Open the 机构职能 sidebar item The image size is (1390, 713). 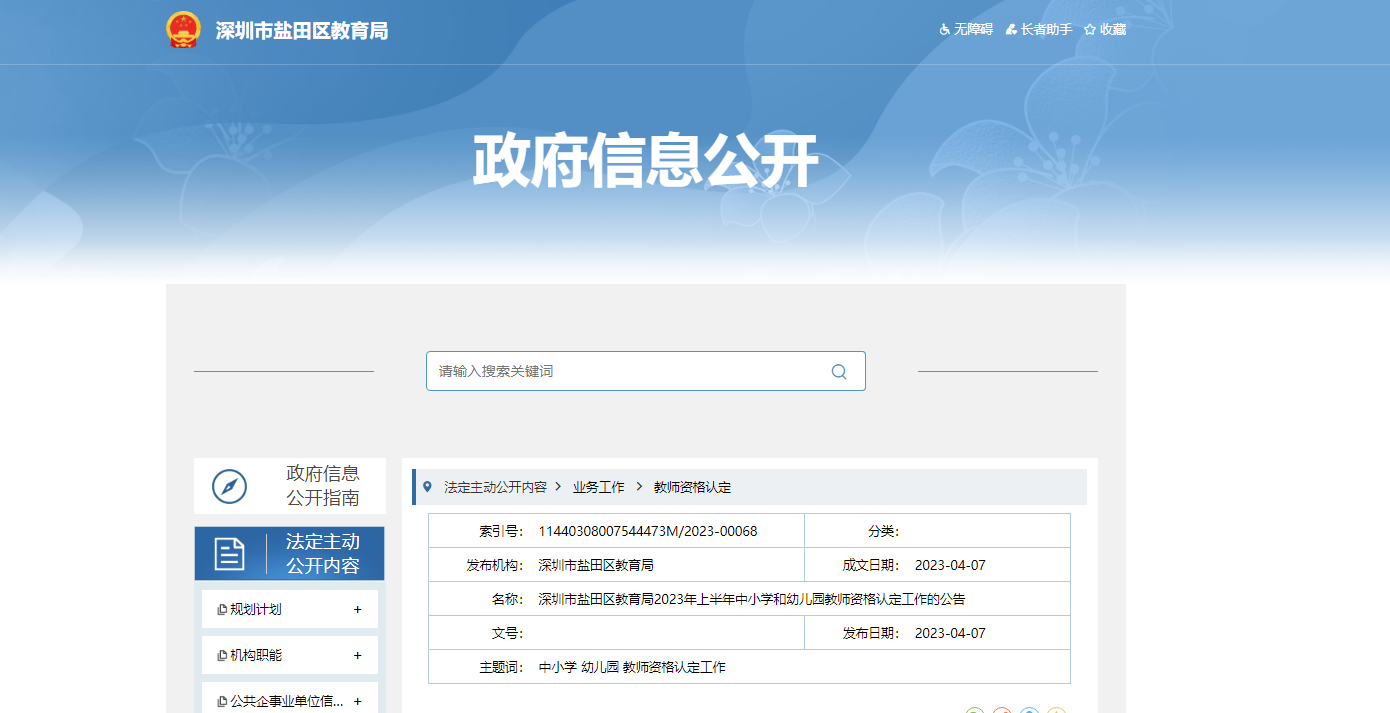[256, 655]
